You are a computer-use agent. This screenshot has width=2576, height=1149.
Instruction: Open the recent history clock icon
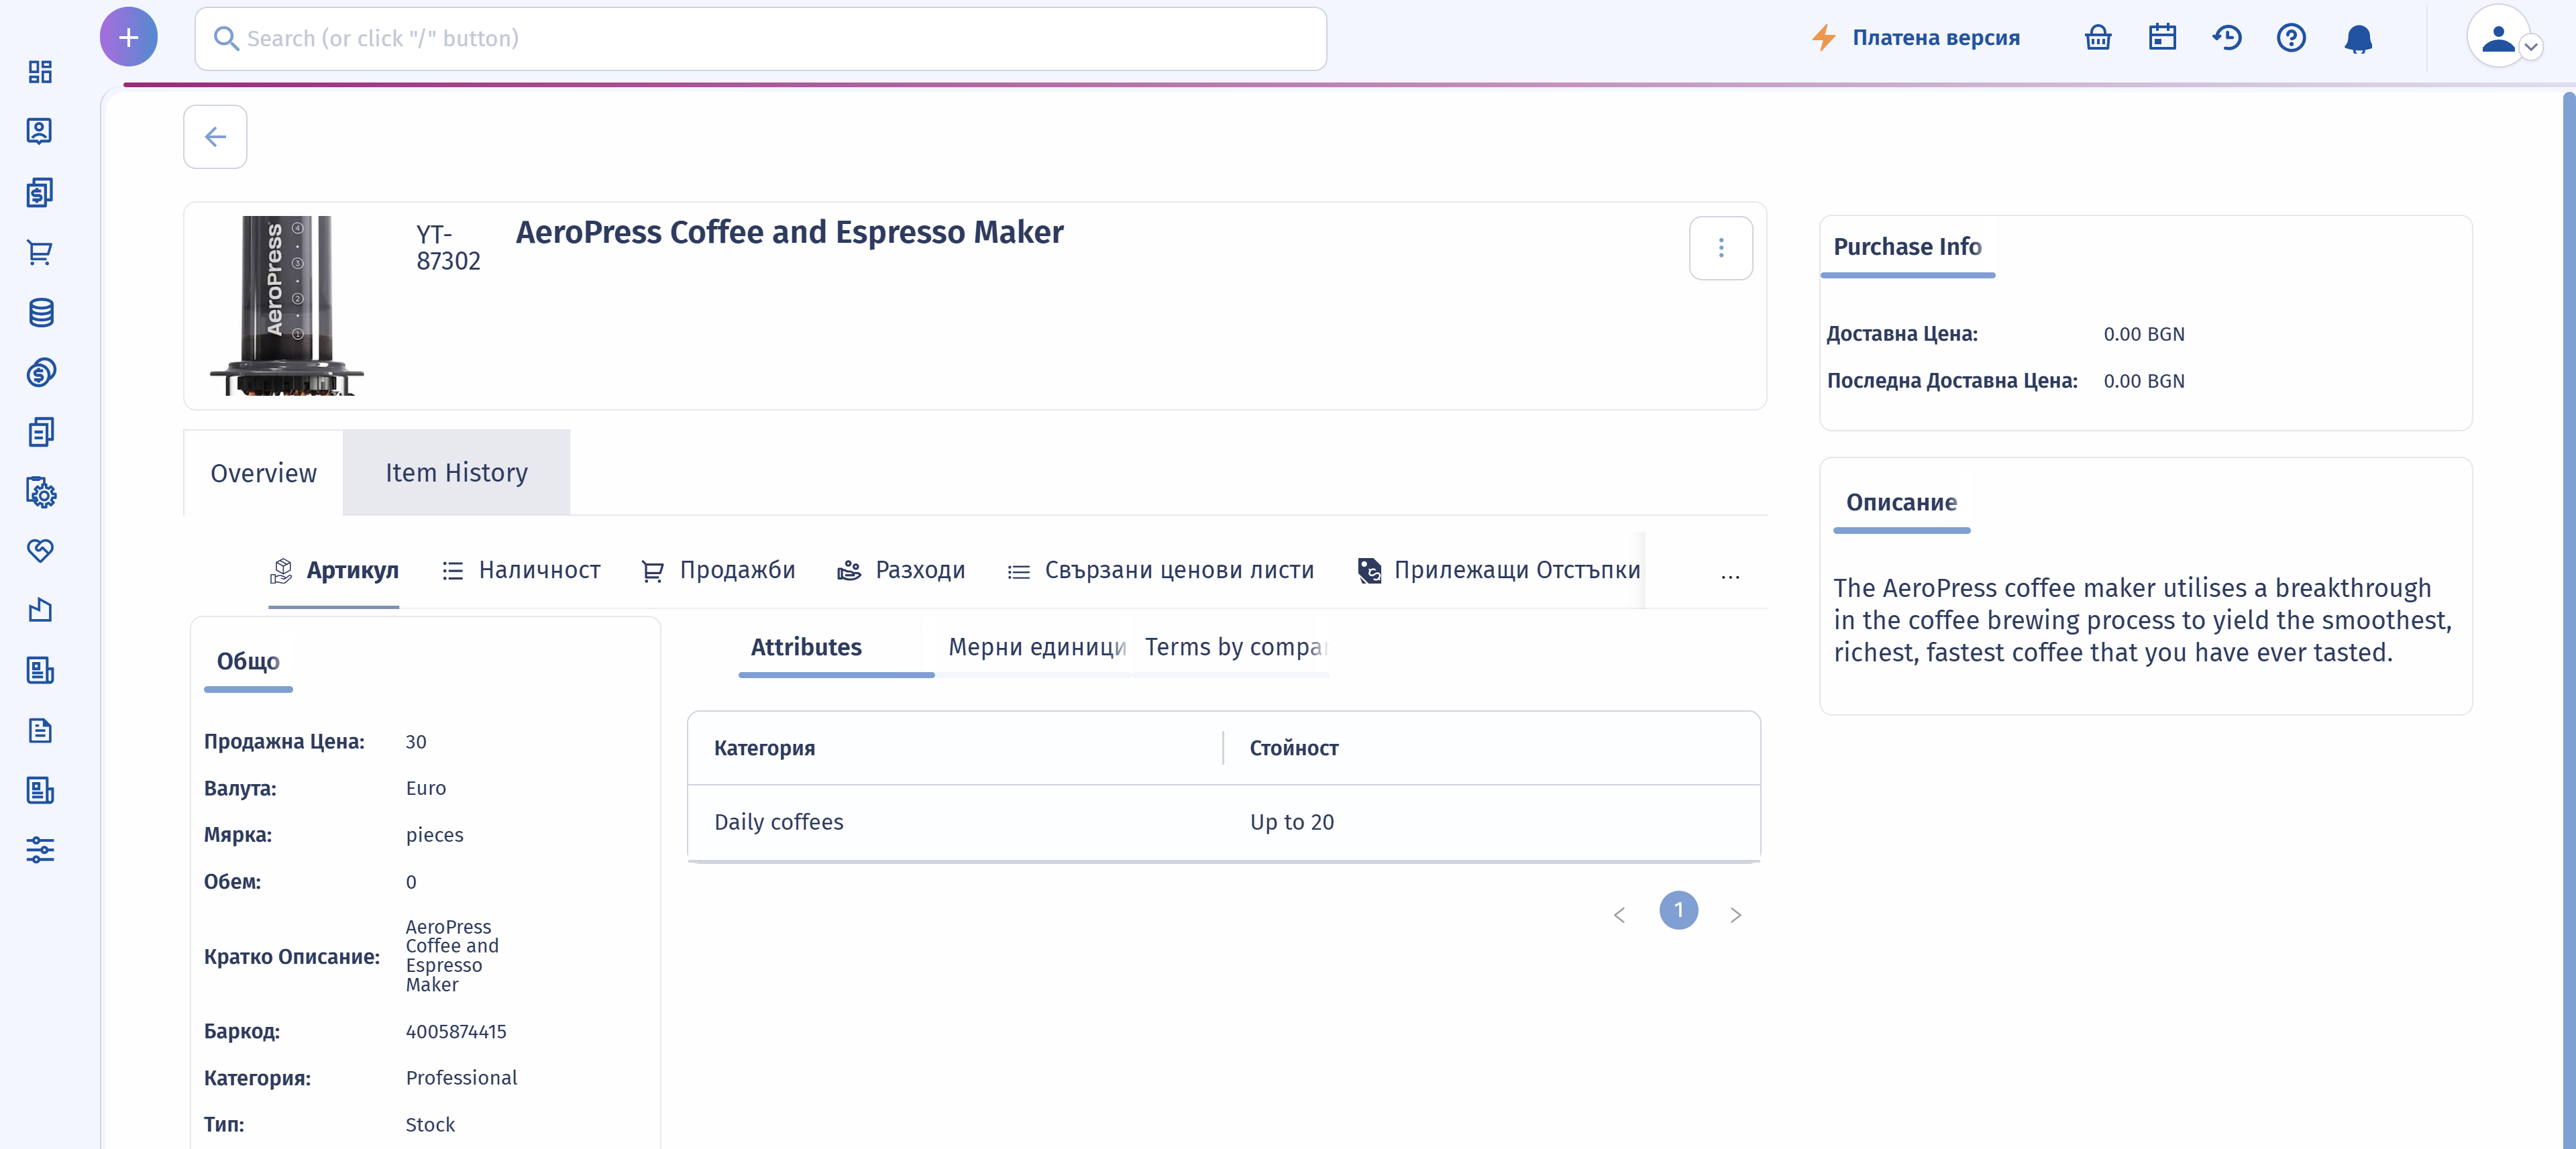[2227, 38]
